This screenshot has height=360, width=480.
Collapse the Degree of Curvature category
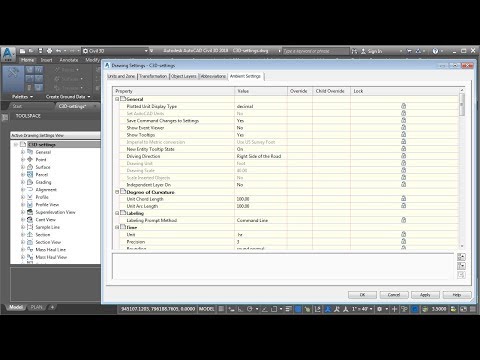[x=117, y=192]
